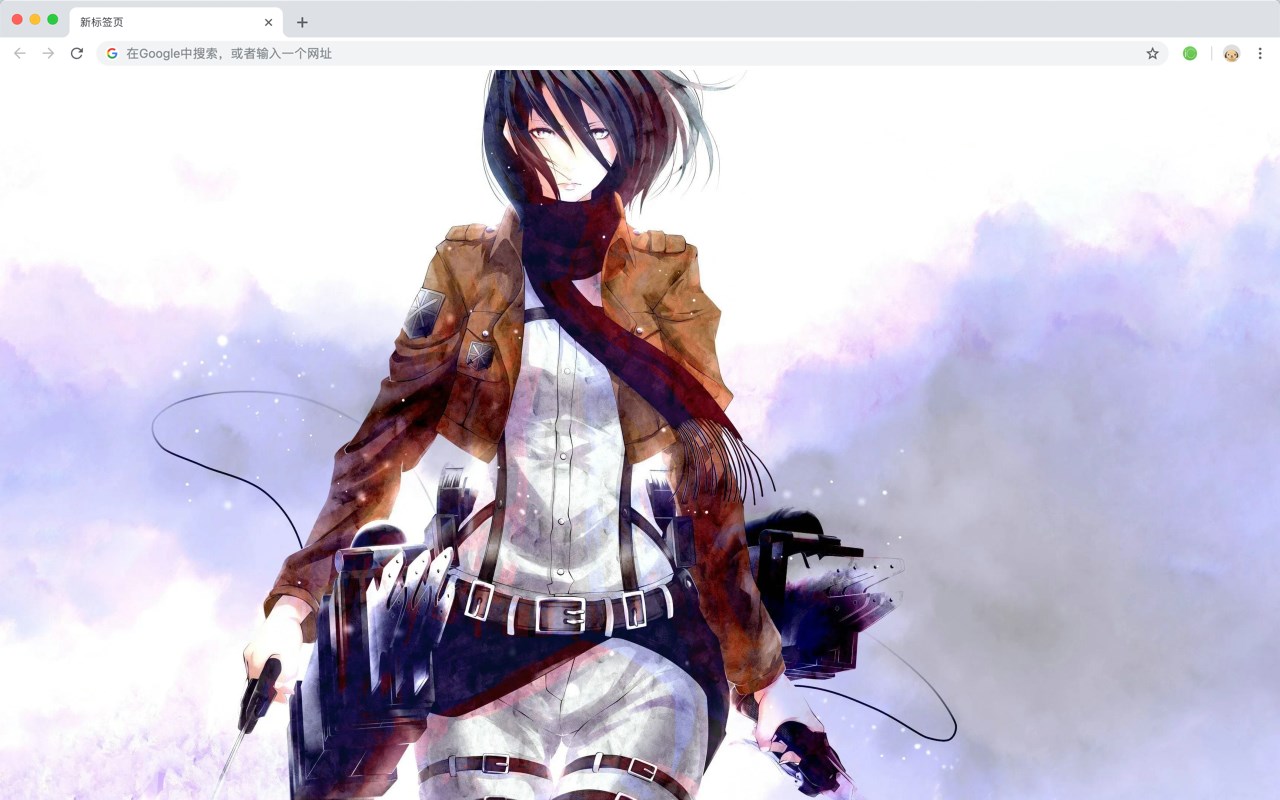Go back to the previous page
Image resolution: width=1280 pixels, height=800 pixels.
pos(20,53)
